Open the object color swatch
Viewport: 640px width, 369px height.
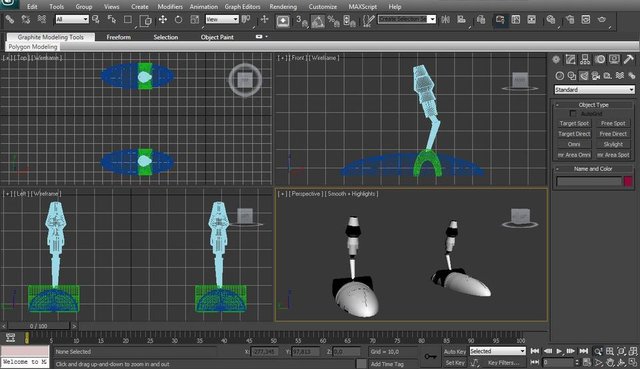tap(628, 181)
